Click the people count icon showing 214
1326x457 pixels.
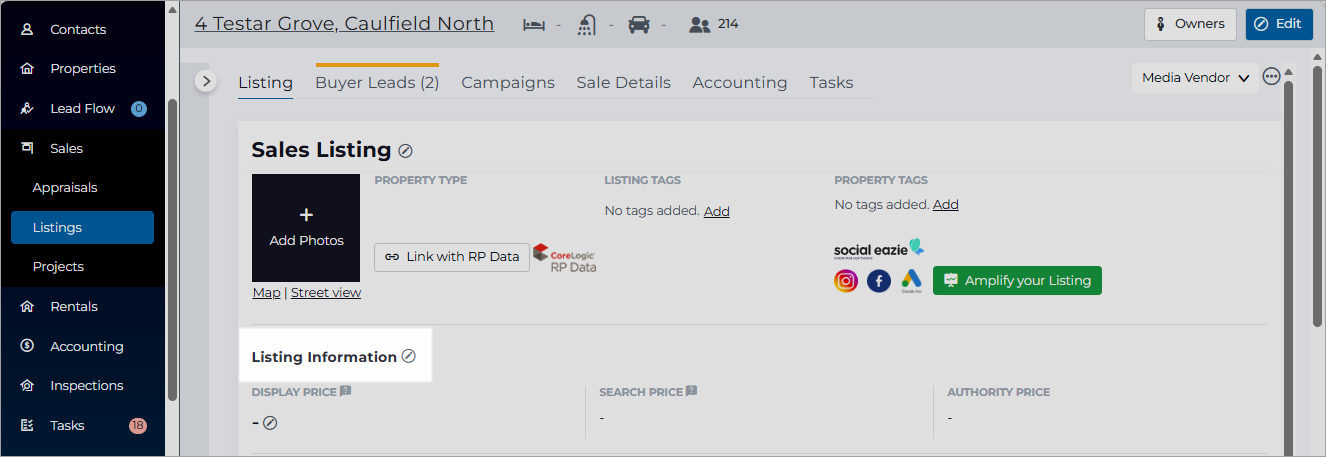pyautogui.click(x=699, y=24)
